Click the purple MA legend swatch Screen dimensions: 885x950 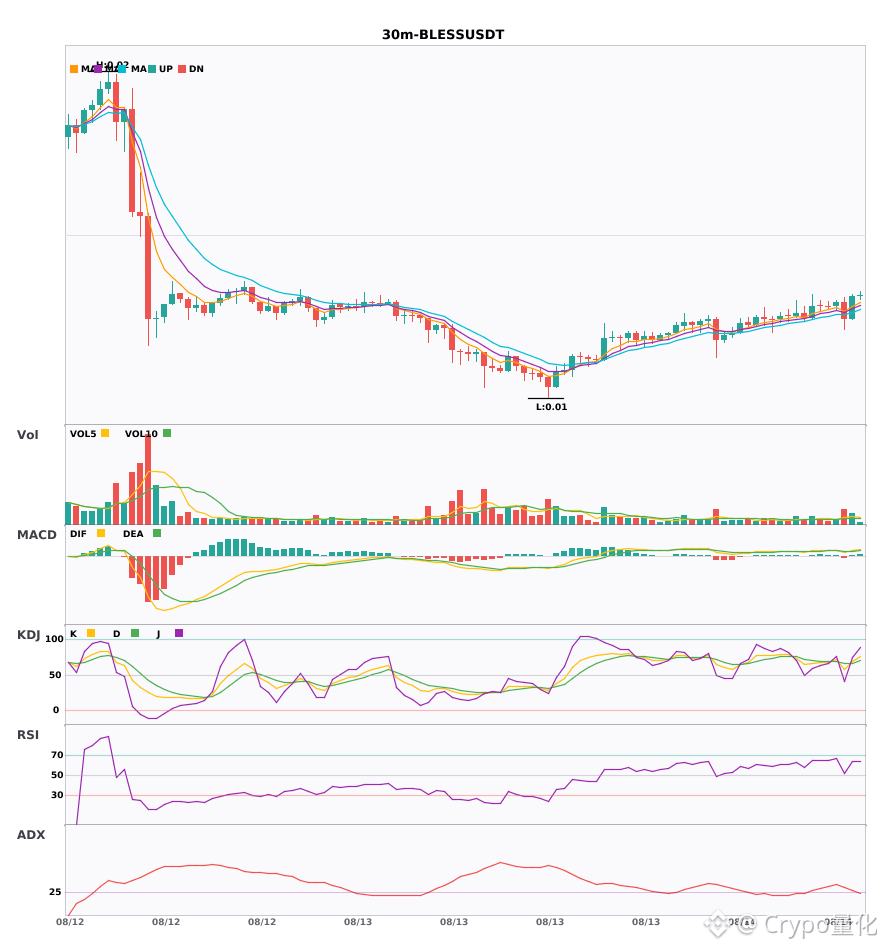point(98,69)
